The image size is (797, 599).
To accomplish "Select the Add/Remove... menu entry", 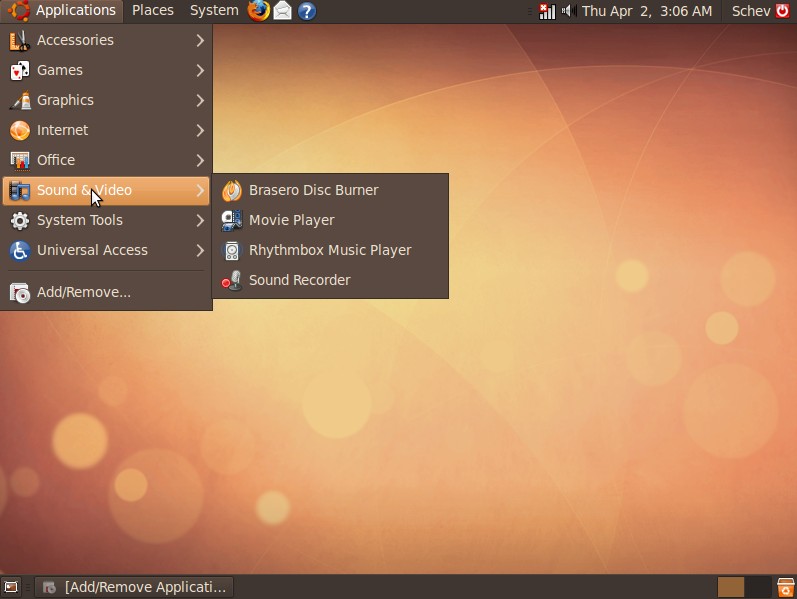I will pos(106,292).
